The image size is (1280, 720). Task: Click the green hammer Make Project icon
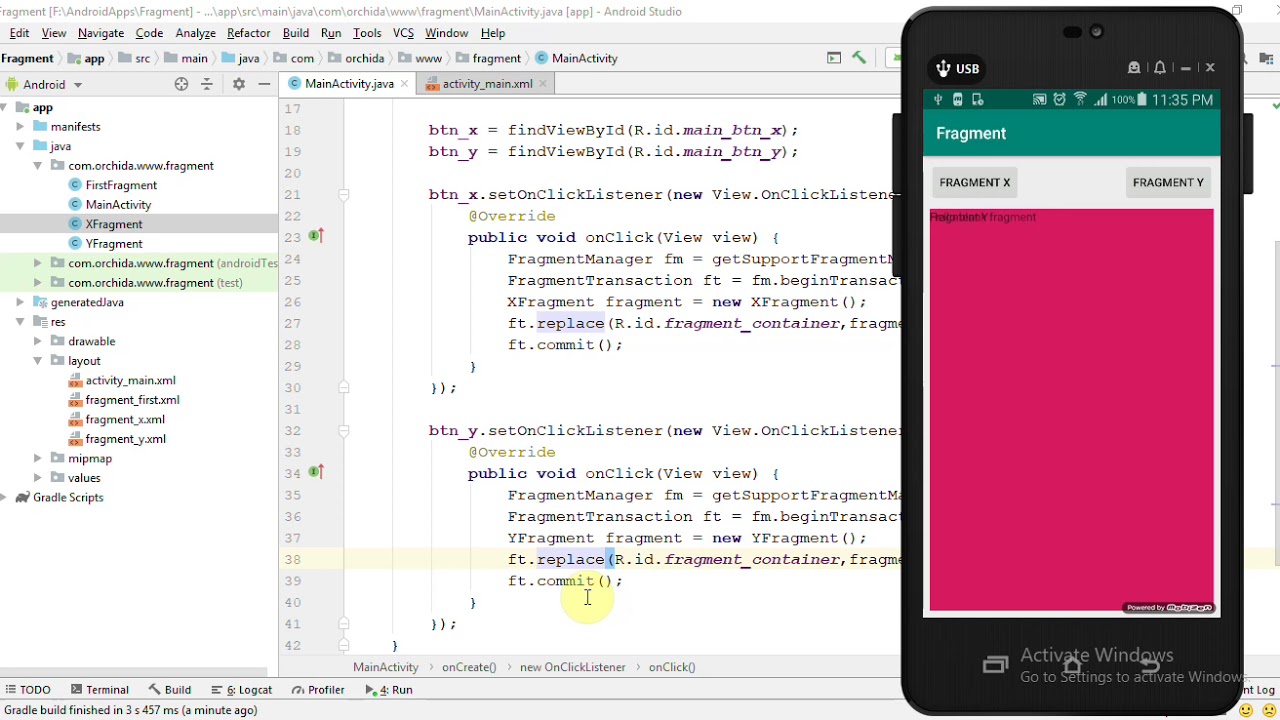click(859, 58)
